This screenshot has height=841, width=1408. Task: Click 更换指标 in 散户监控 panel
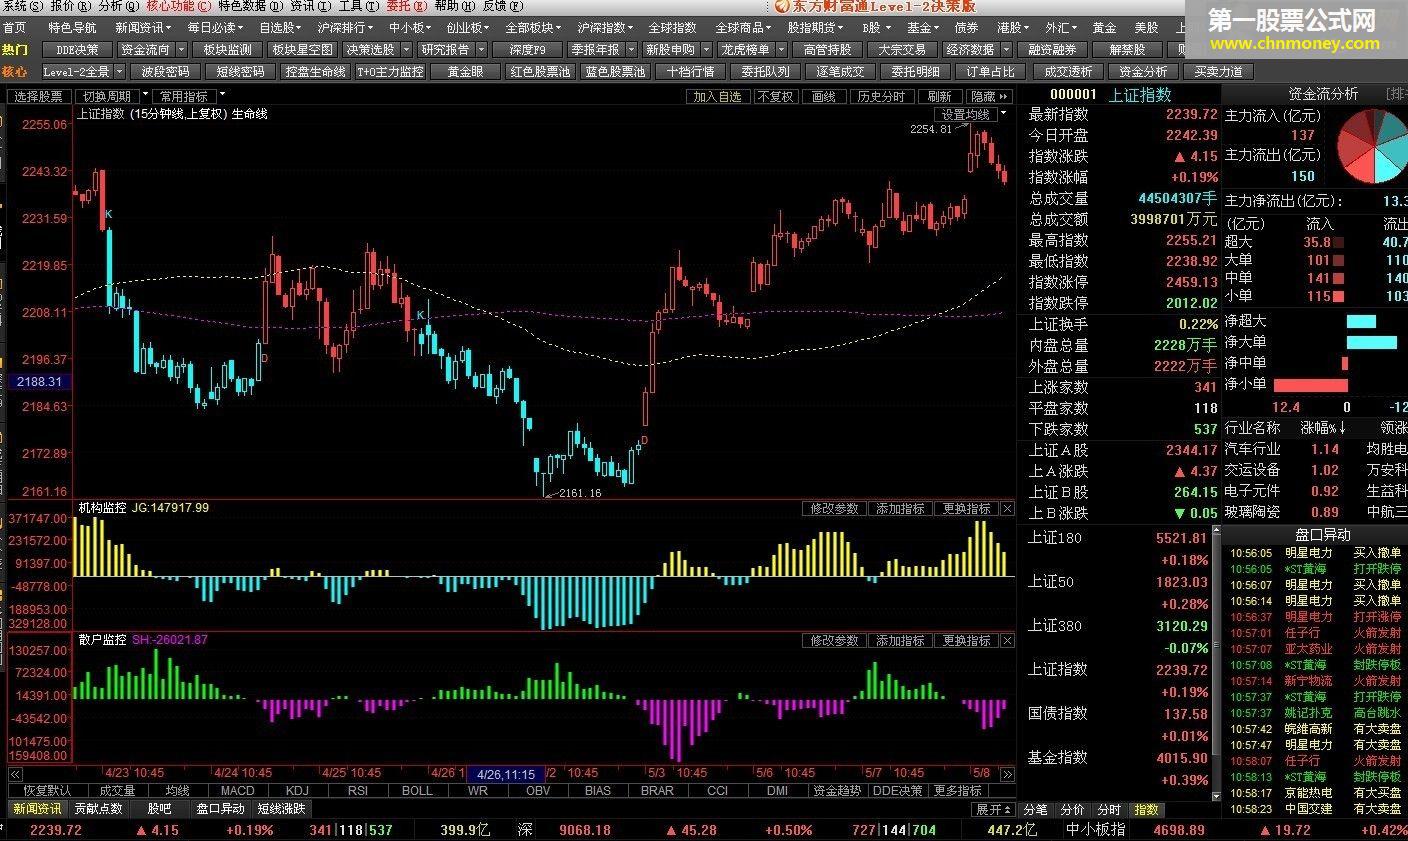point(966,640)
